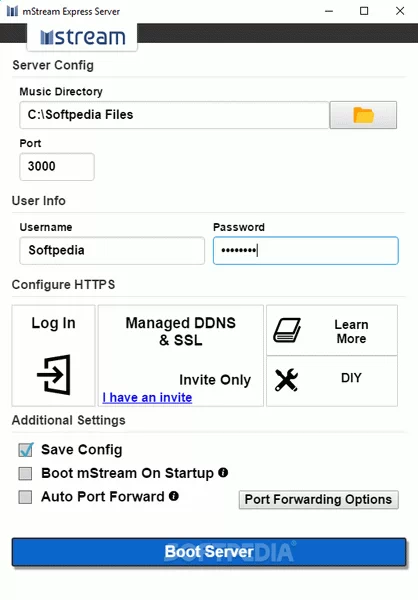Enable Boot mStream On Startup checkbox
This screenshot has width=418, height=600.
(25, 473)
